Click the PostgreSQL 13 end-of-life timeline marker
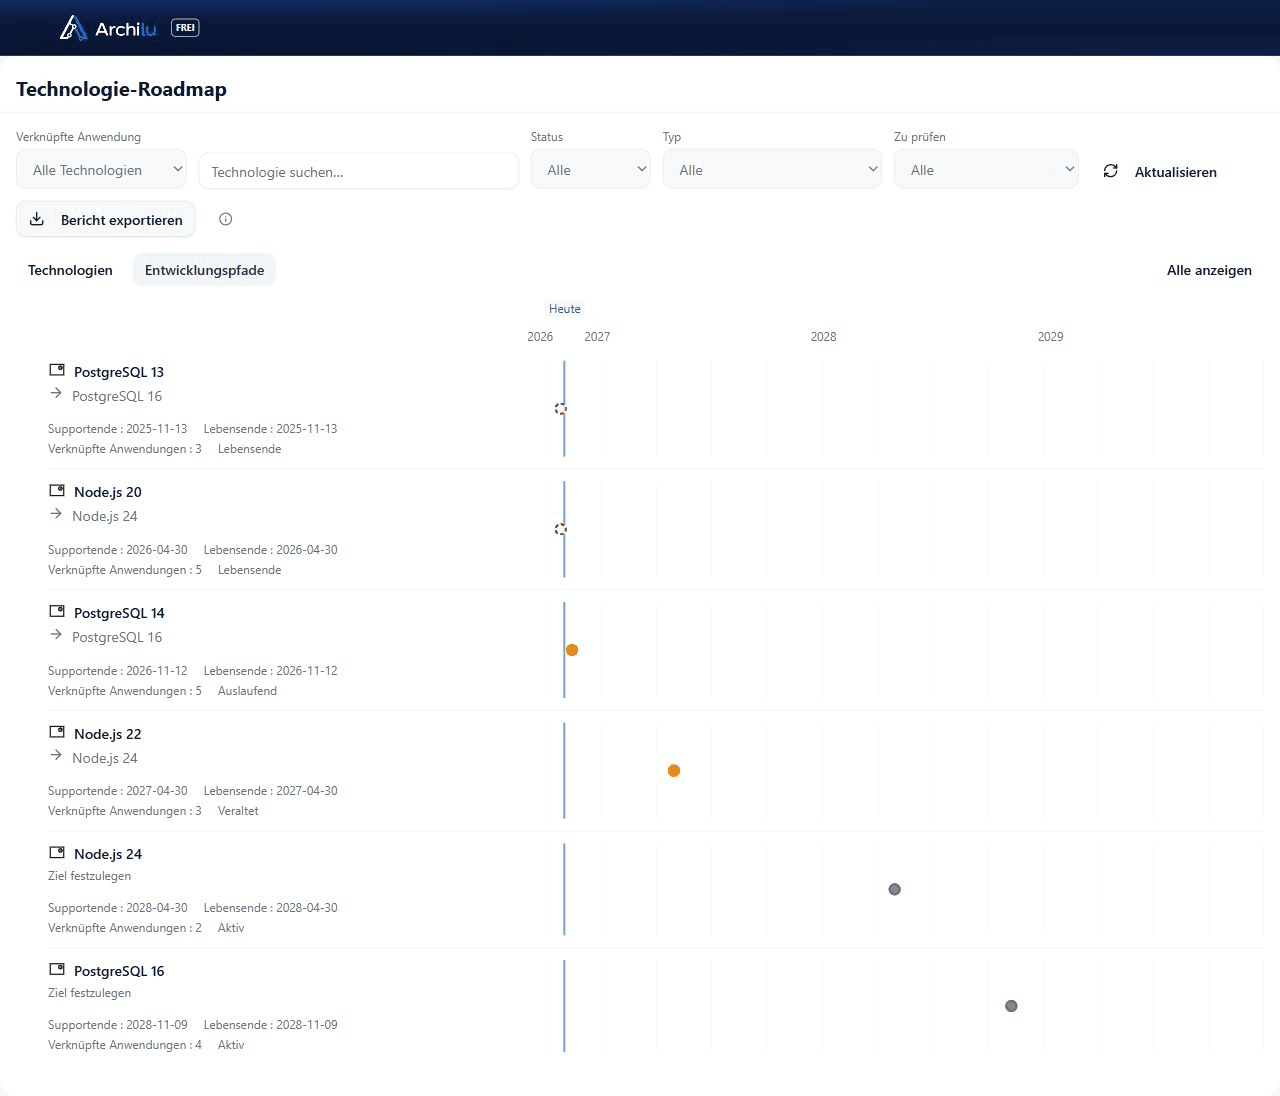Image resolution: width=1280 pixels, height=1096 pixels. (561, 408)
